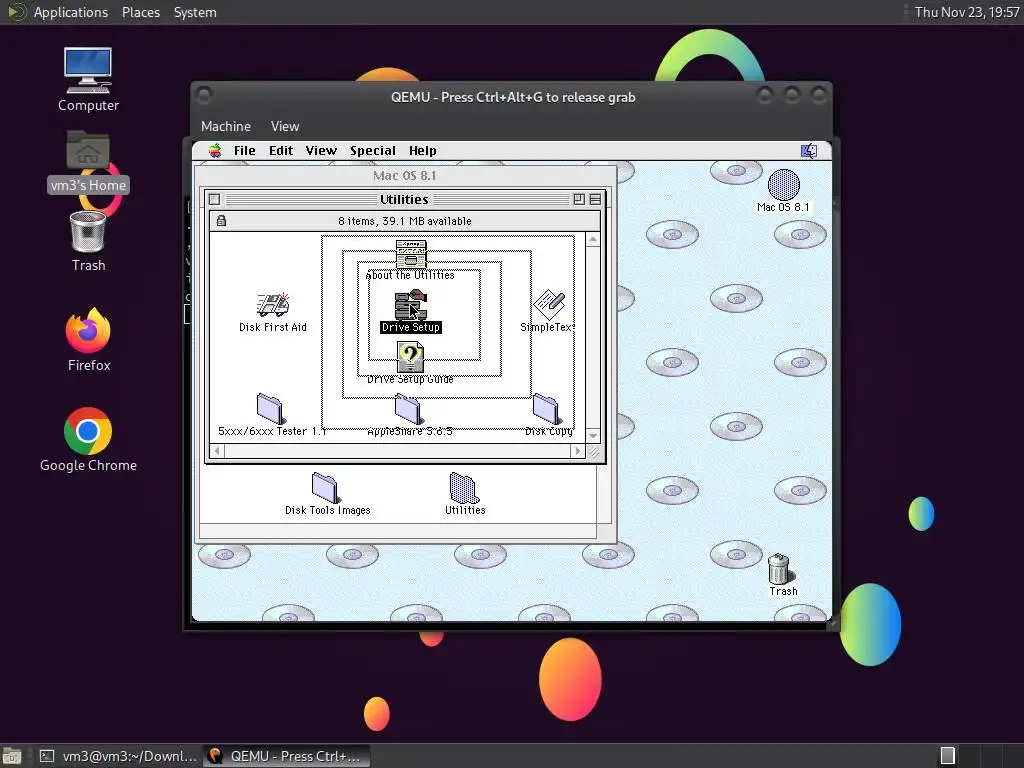Click the '8 items, 39.1 MB available' status text
1024x768 pixels.
click(x=405, y=221)
